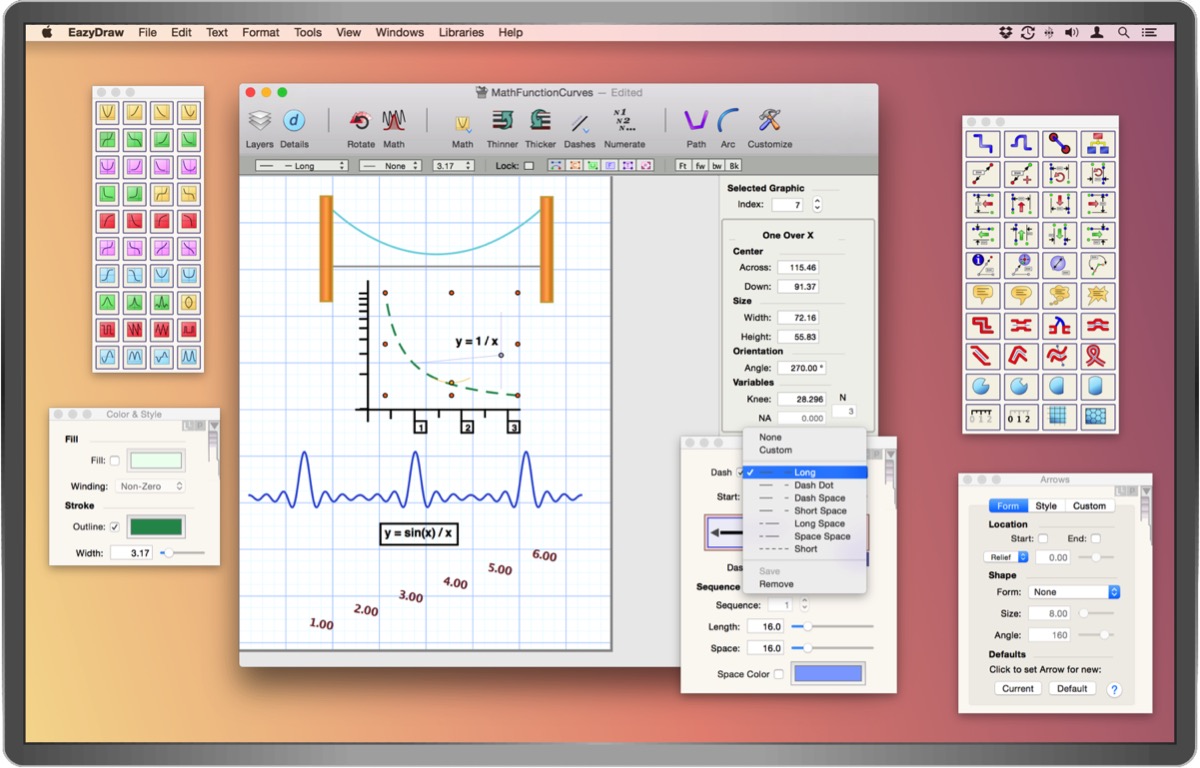
Task: Select the Arc tool icon
Action: tap(728, 122)
